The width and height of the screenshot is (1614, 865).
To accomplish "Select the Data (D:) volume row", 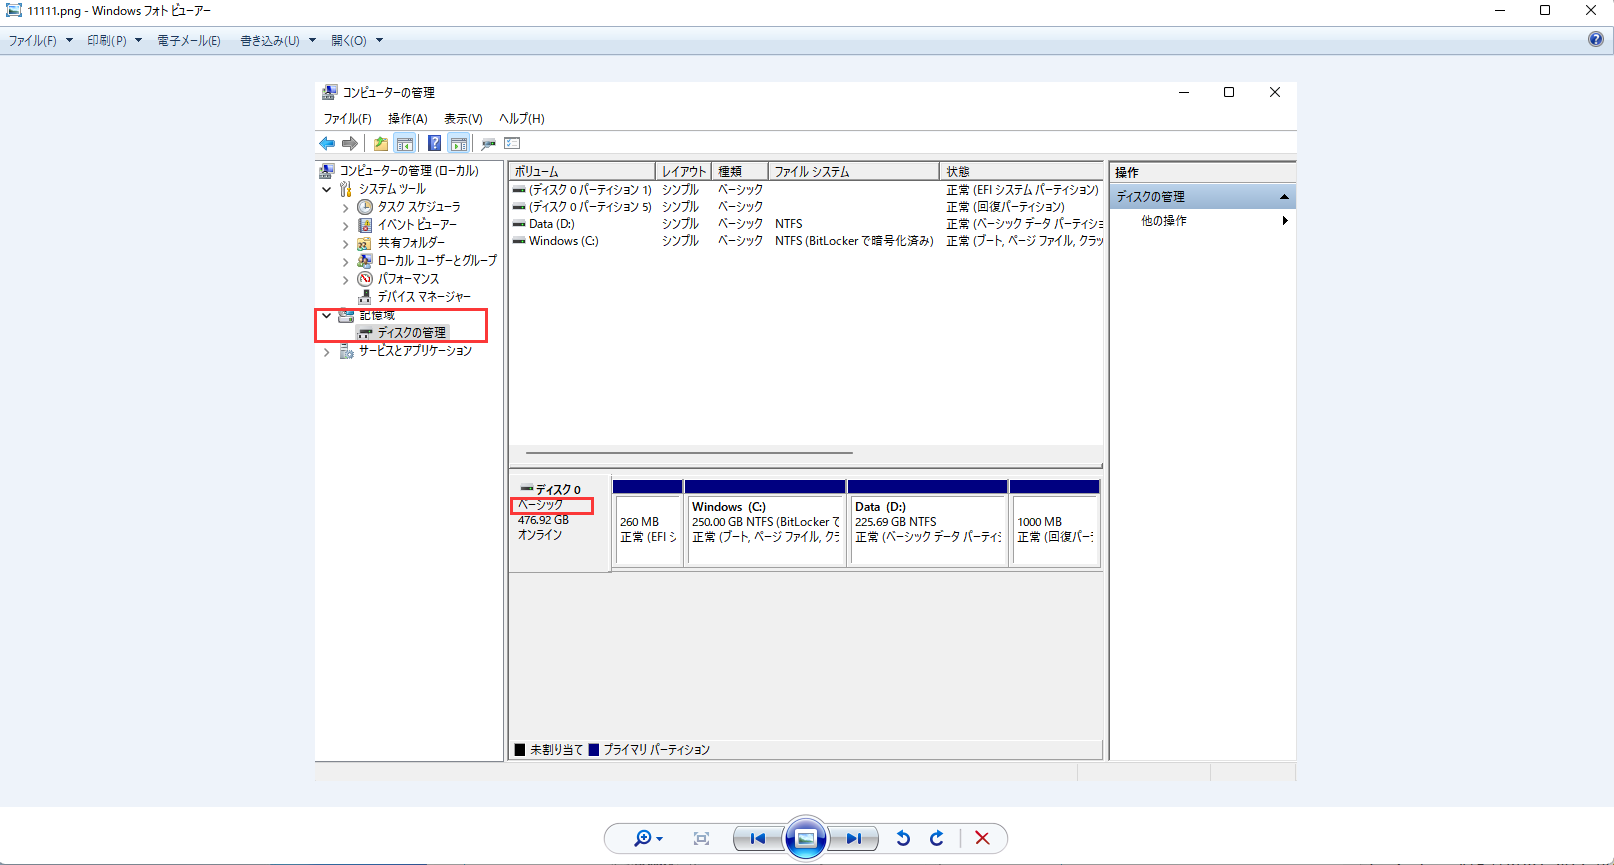I will point(806,224).
